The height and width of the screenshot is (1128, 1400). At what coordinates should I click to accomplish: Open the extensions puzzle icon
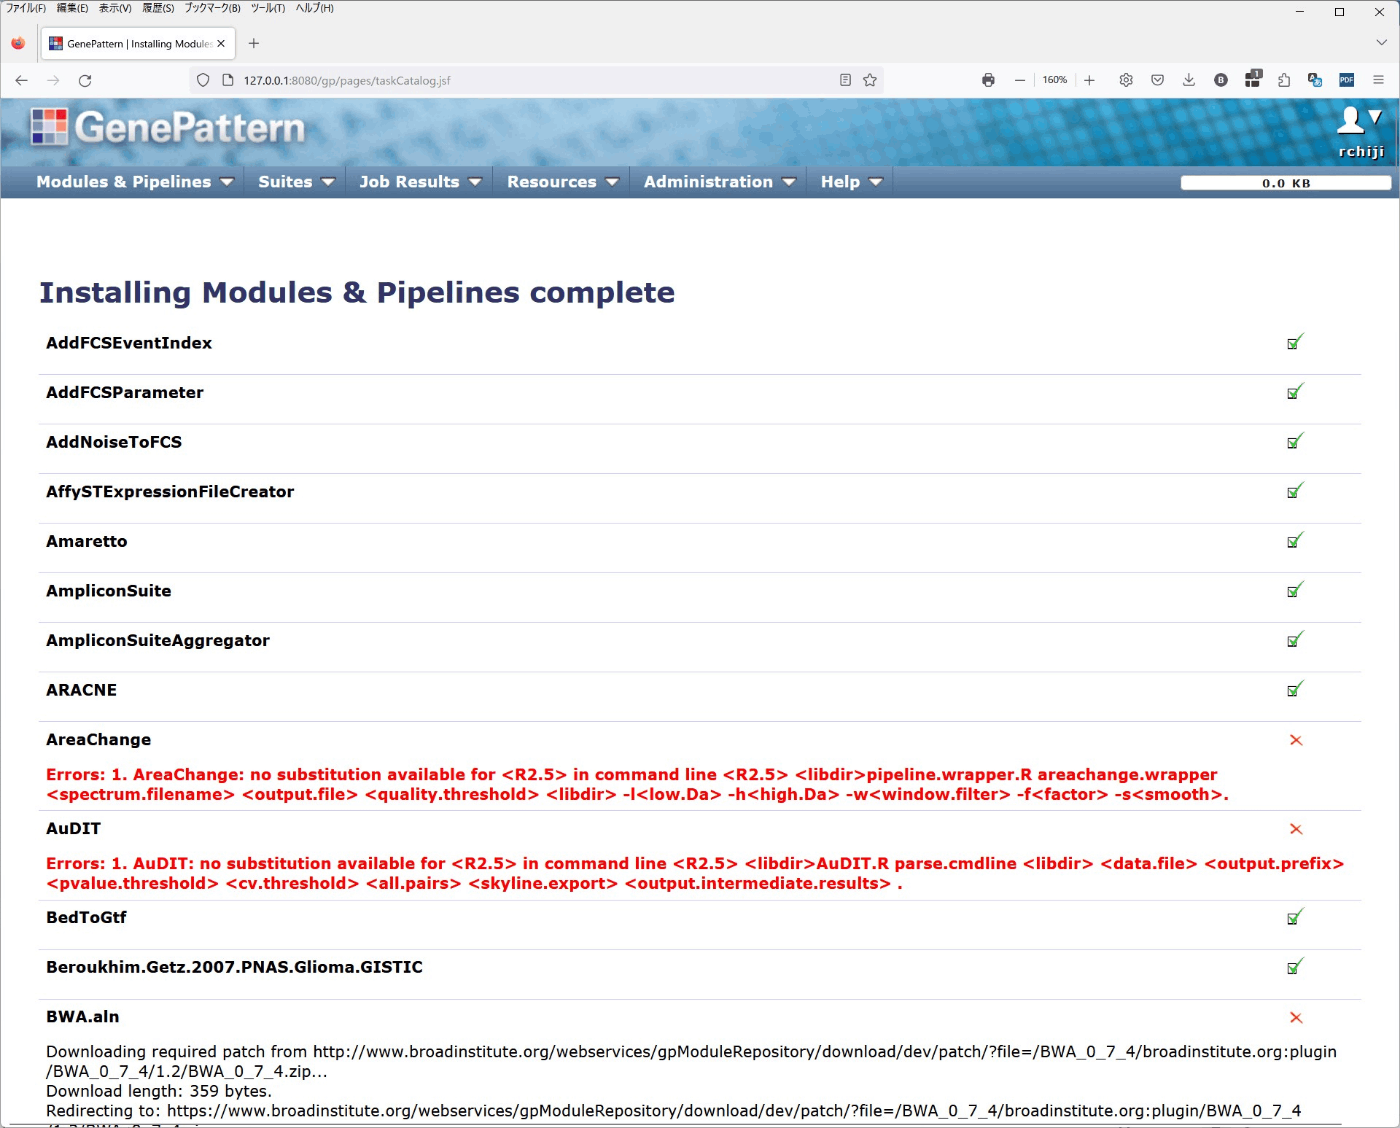tap(1284, 80)
